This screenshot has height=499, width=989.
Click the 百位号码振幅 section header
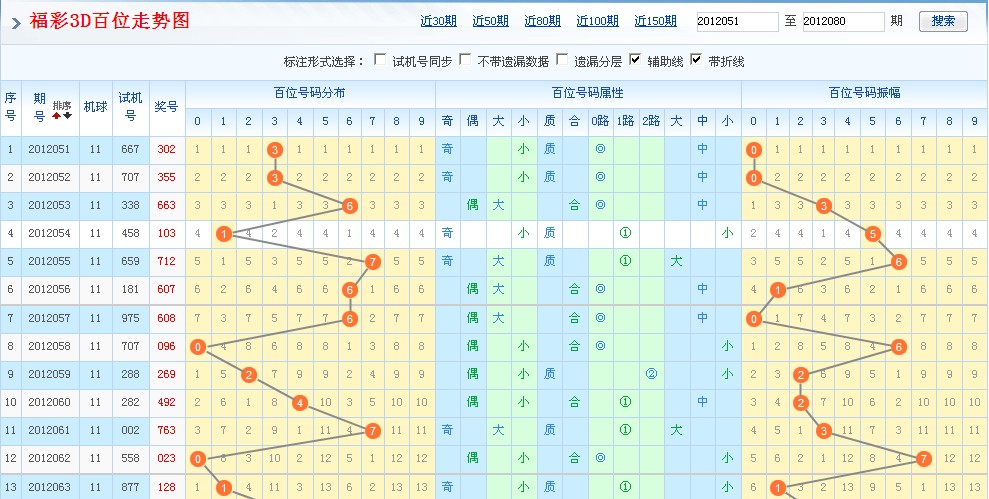click(x=864, y=93)
